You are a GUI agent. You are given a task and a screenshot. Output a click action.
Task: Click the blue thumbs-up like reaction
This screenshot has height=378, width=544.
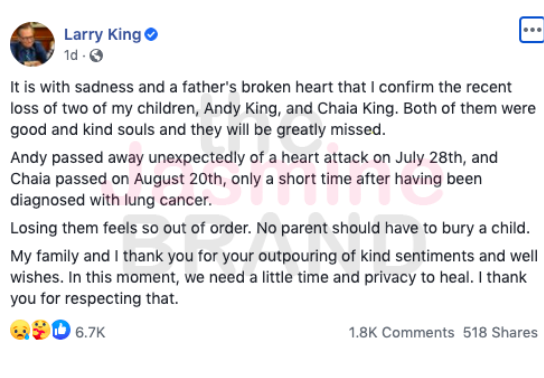pyautogui.click(x=61, y=330)
